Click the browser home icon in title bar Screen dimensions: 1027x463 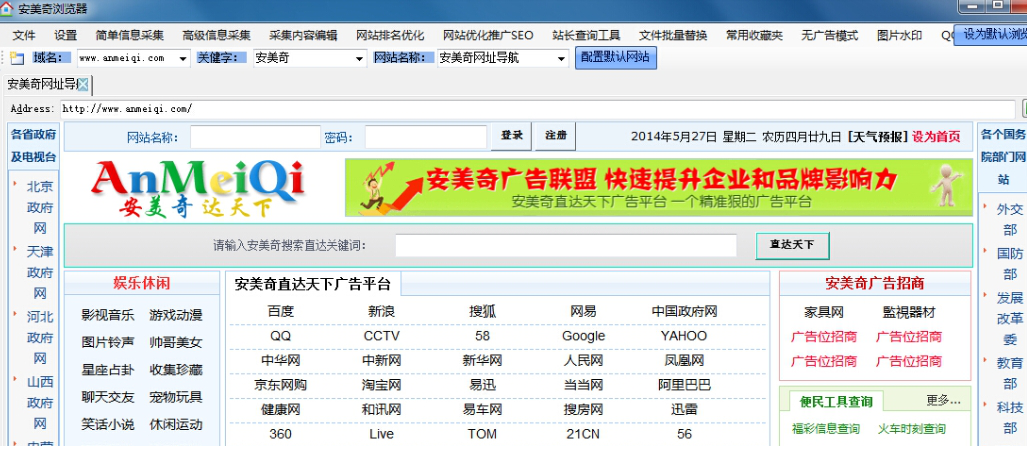click(x=7, y=9)
